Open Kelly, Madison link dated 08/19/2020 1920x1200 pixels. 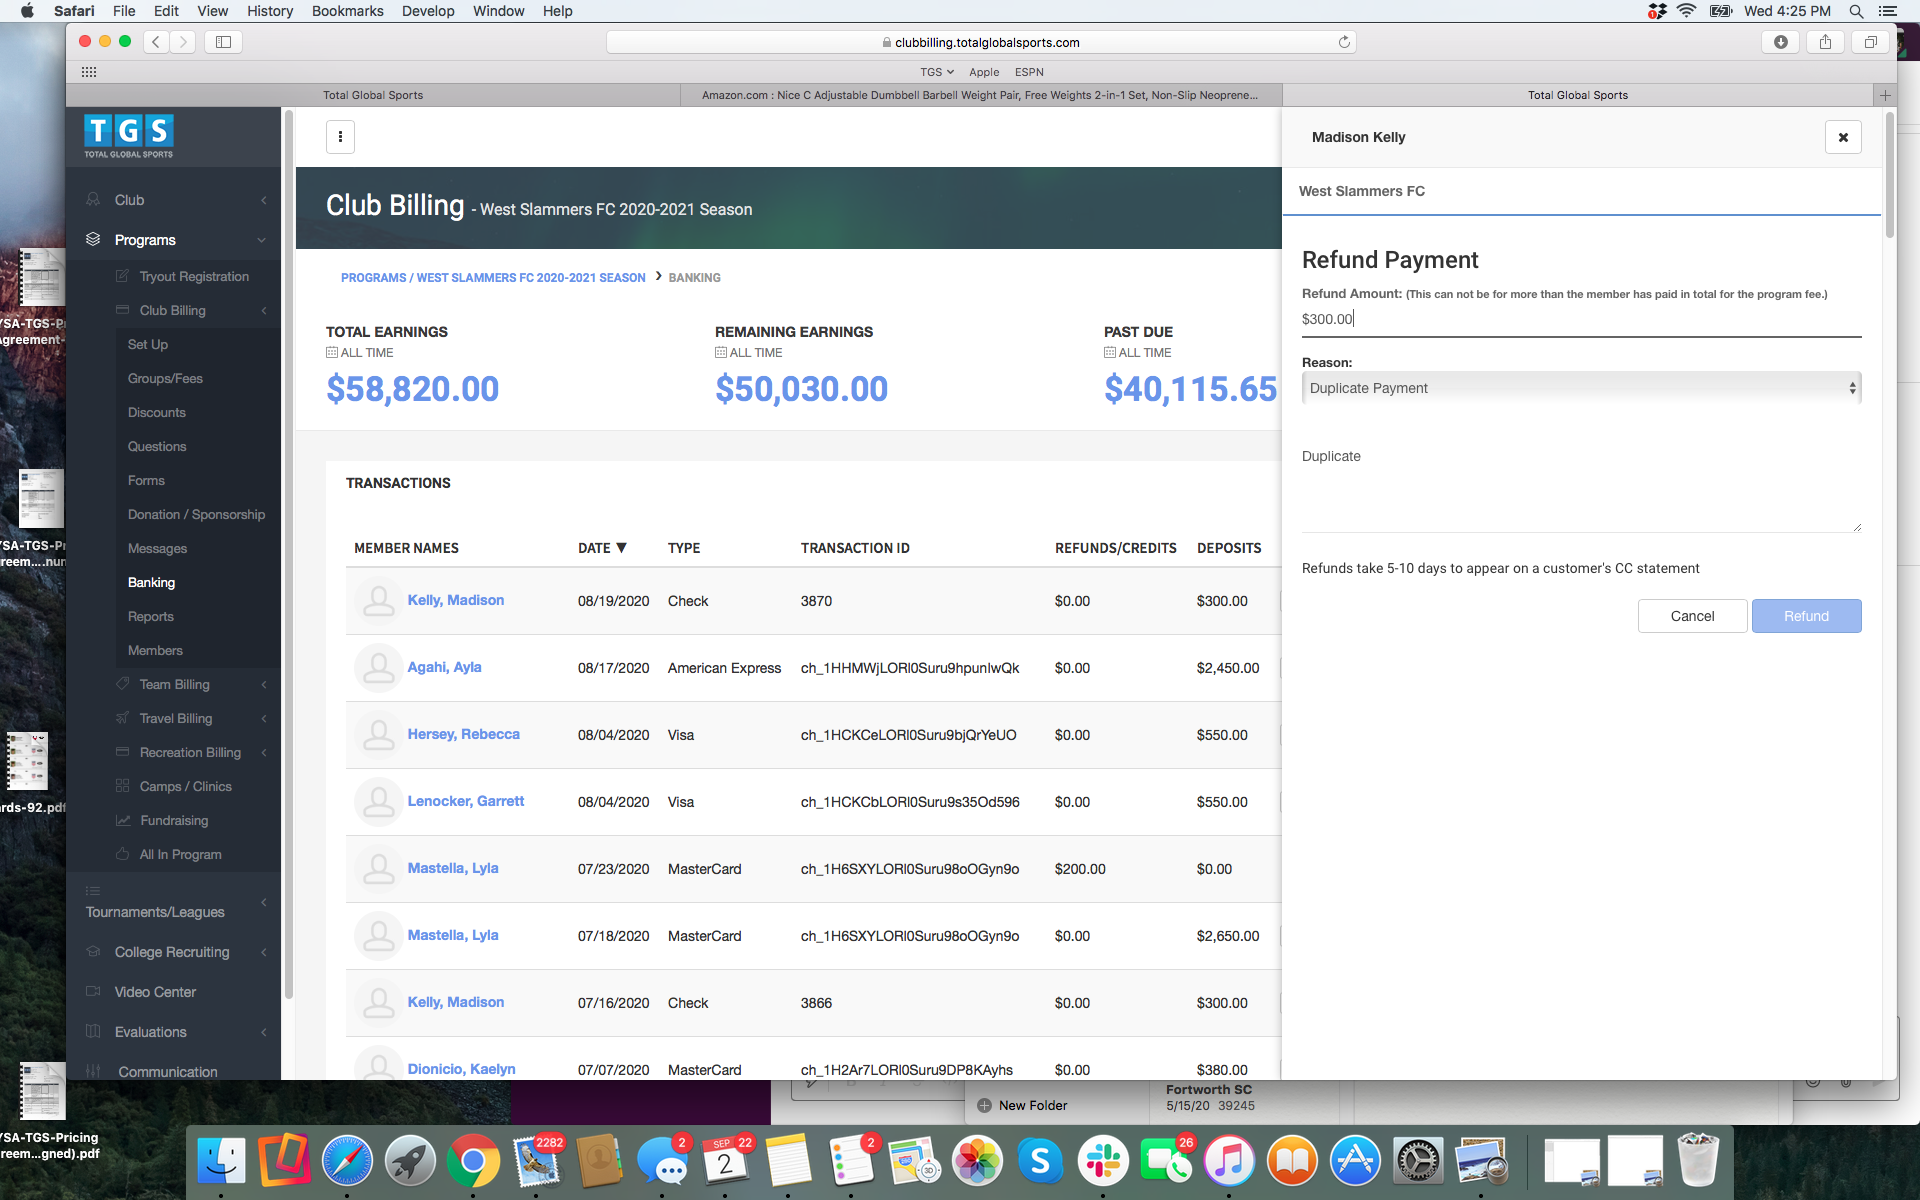click(x=456, y=600)
